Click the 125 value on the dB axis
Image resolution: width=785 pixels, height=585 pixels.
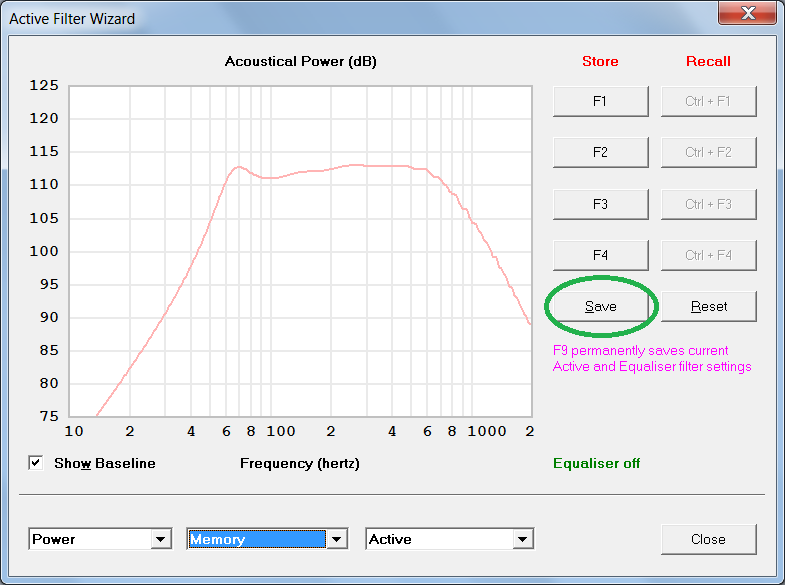pyautogui.click(x=44, y=86)
